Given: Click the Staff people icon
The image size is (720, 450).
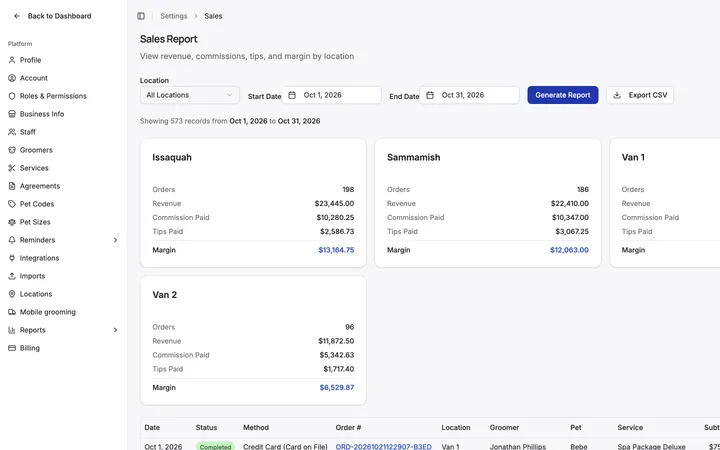Looking at the screenshot, I should point(12,132).
